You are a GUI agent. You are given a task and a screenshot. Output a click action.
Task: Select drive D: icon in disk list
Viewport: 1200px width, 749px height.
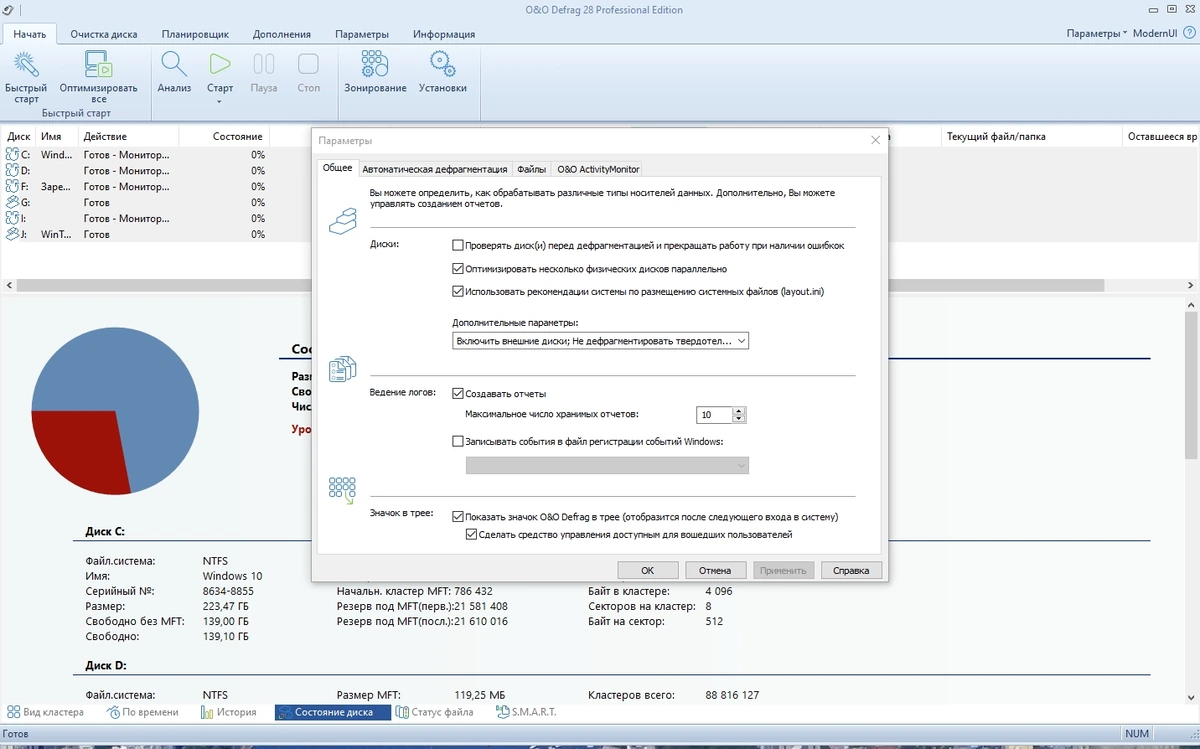point(12,171)
